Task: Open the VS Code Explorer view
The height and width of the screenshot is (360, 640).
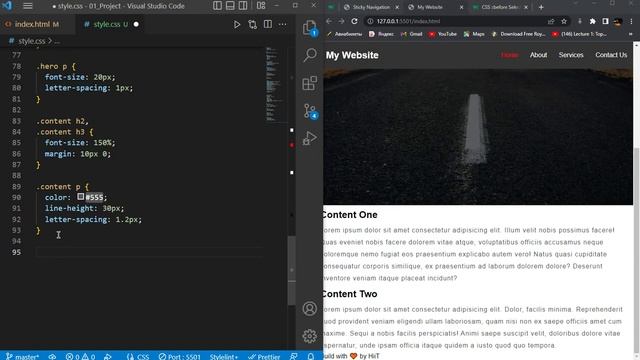Action: click(310, 28)
